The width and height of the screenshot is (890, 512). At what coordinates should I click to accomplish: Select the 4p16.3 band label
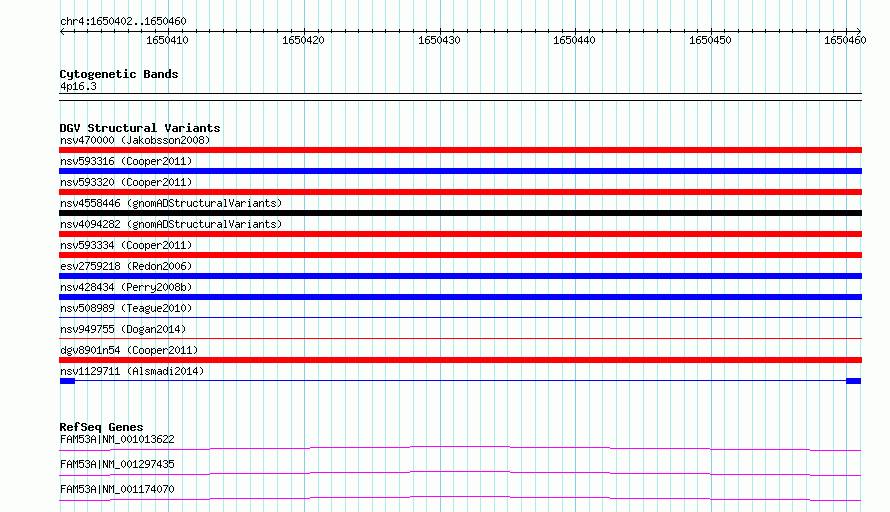(78, 86)
